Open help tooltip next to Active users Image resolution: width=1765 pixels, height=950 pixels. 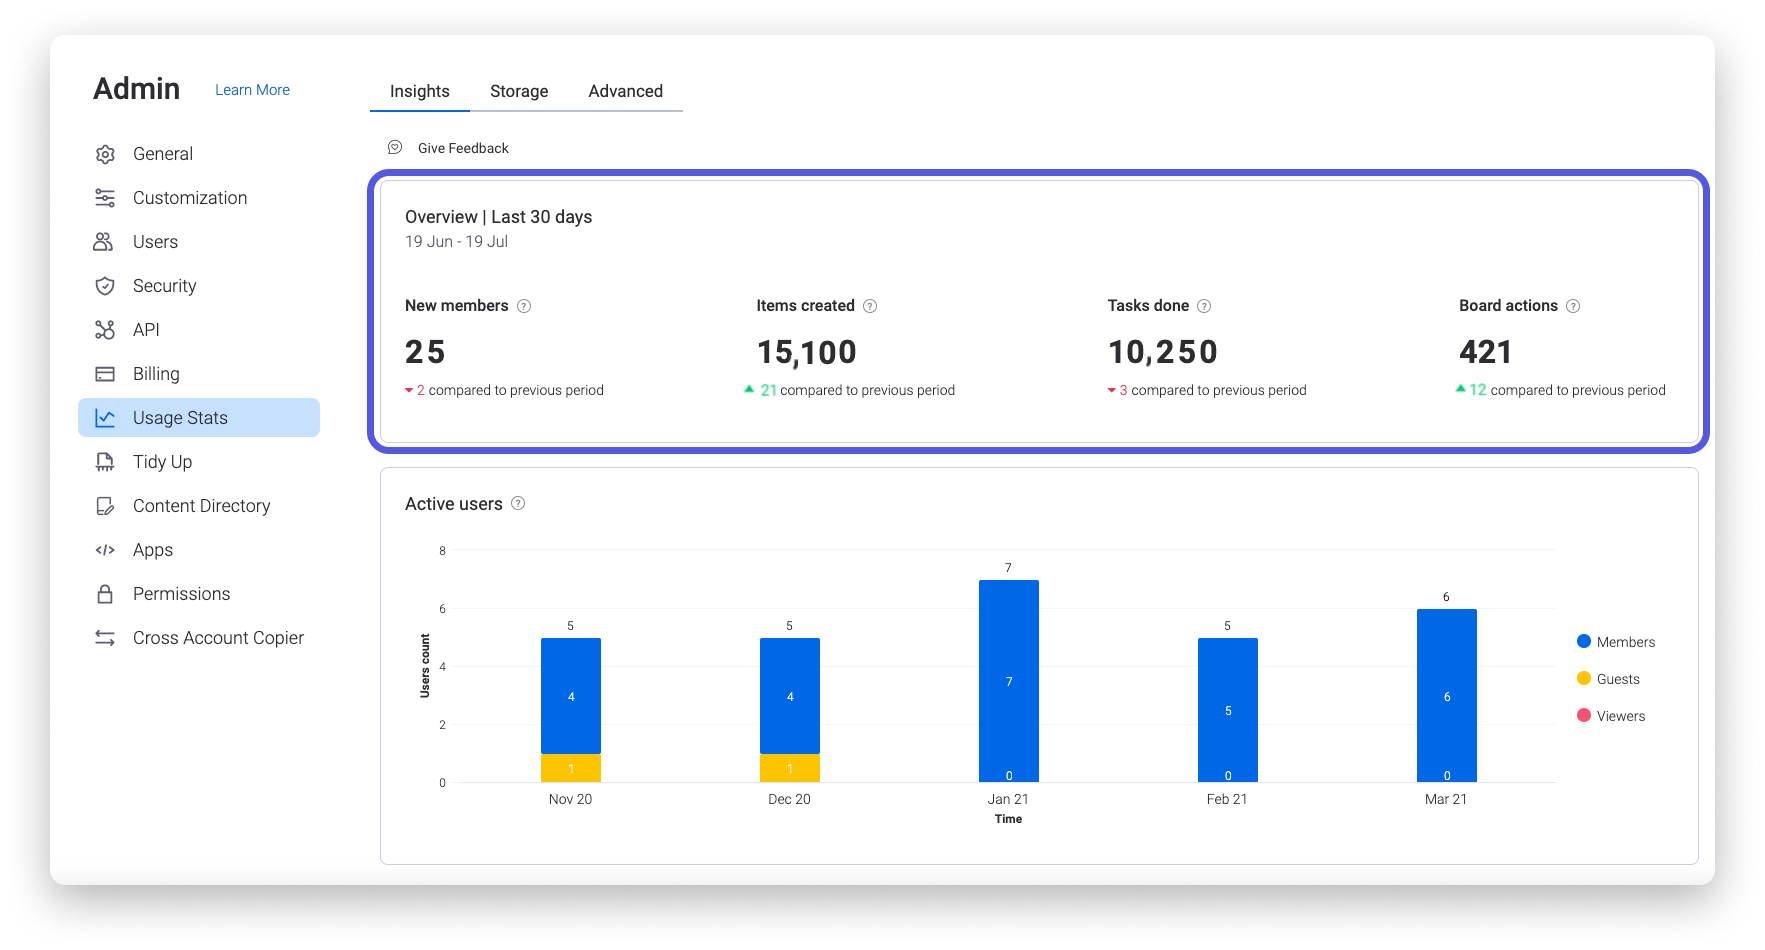[x=518, y=503]
